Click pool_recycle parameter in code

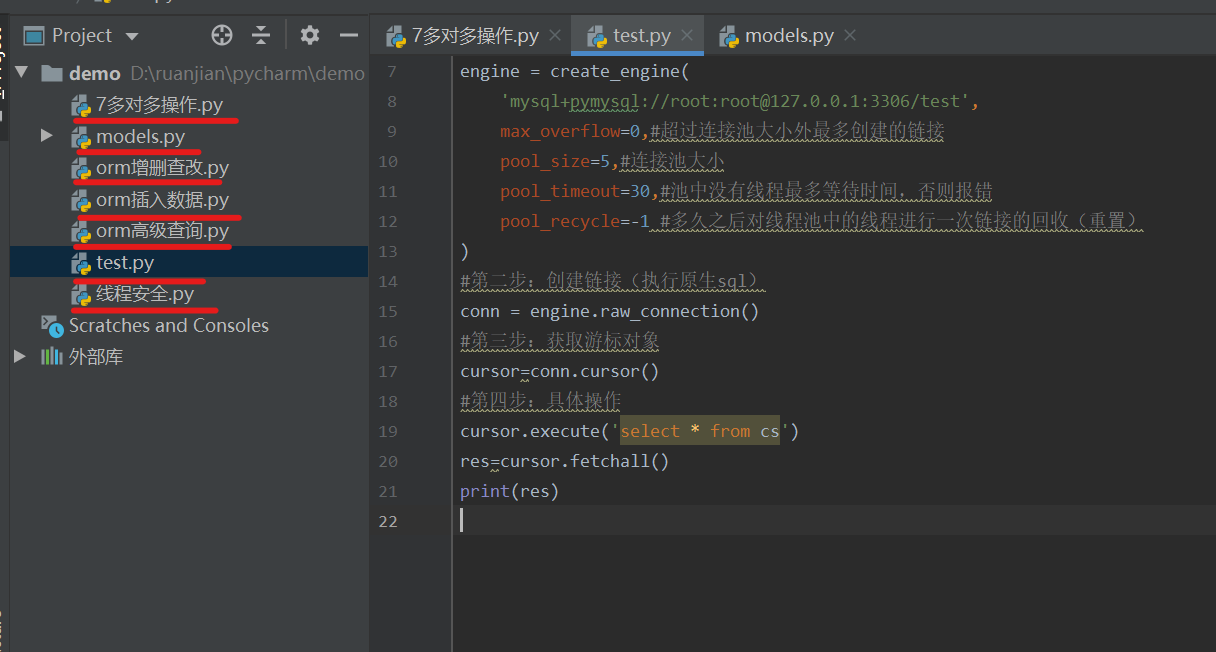[560, 221]
